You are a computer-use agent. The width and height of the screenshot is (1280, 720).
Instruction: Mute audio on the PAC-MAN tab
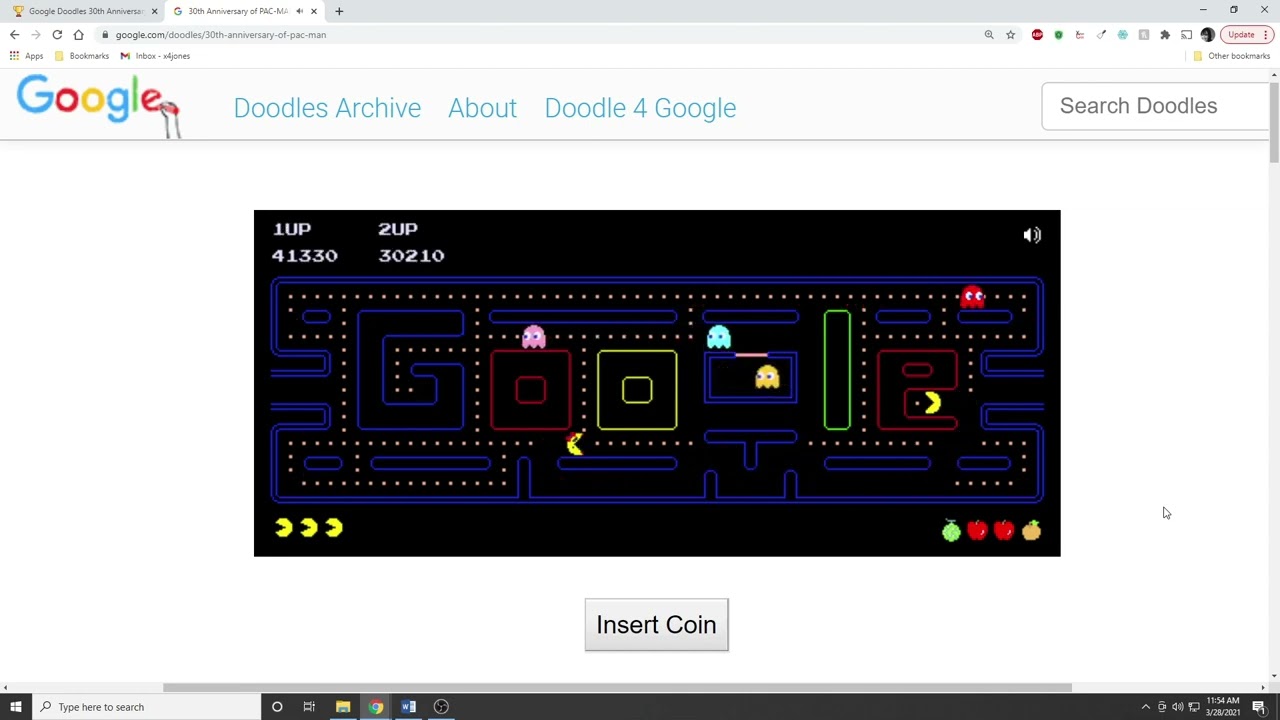[x=299, y=11]
